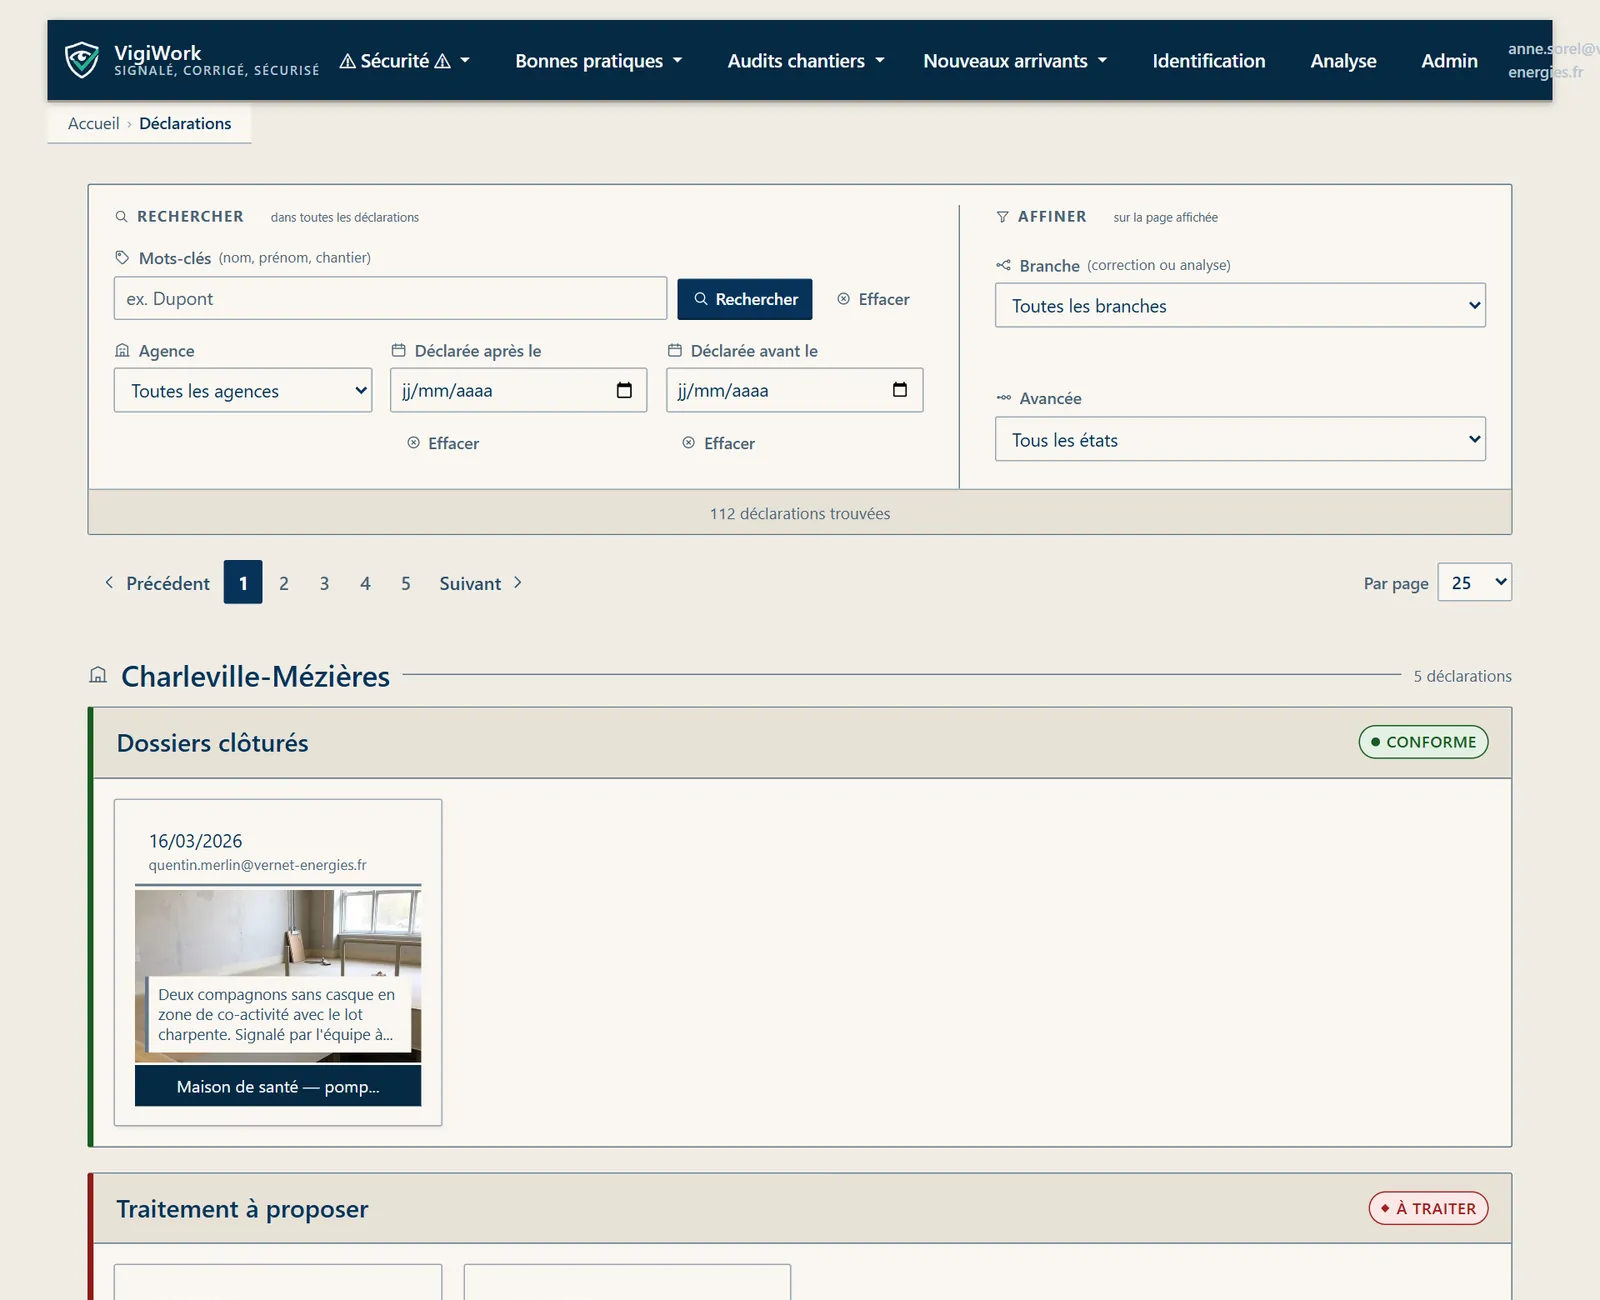
Task: Click the Rechercher button
Action: [745, 299]
